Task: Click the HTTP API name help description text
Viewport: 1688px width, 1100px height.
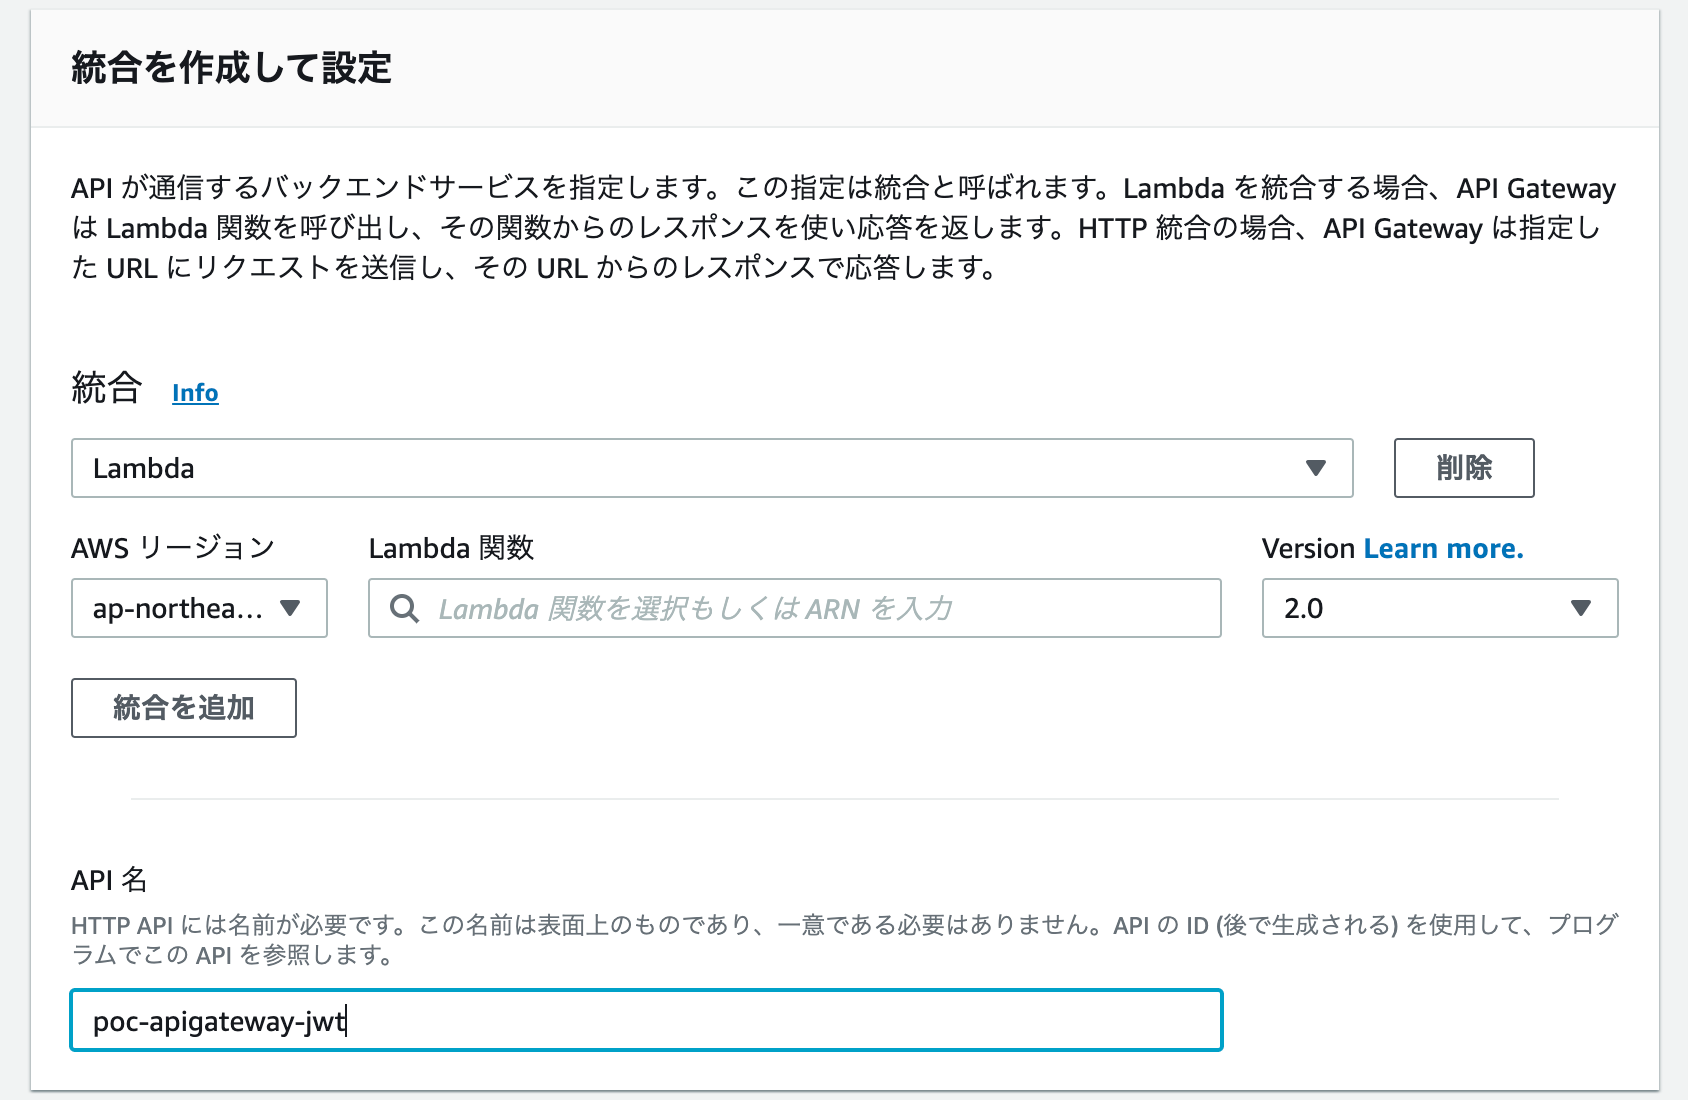Action: (x=844, y=939)
